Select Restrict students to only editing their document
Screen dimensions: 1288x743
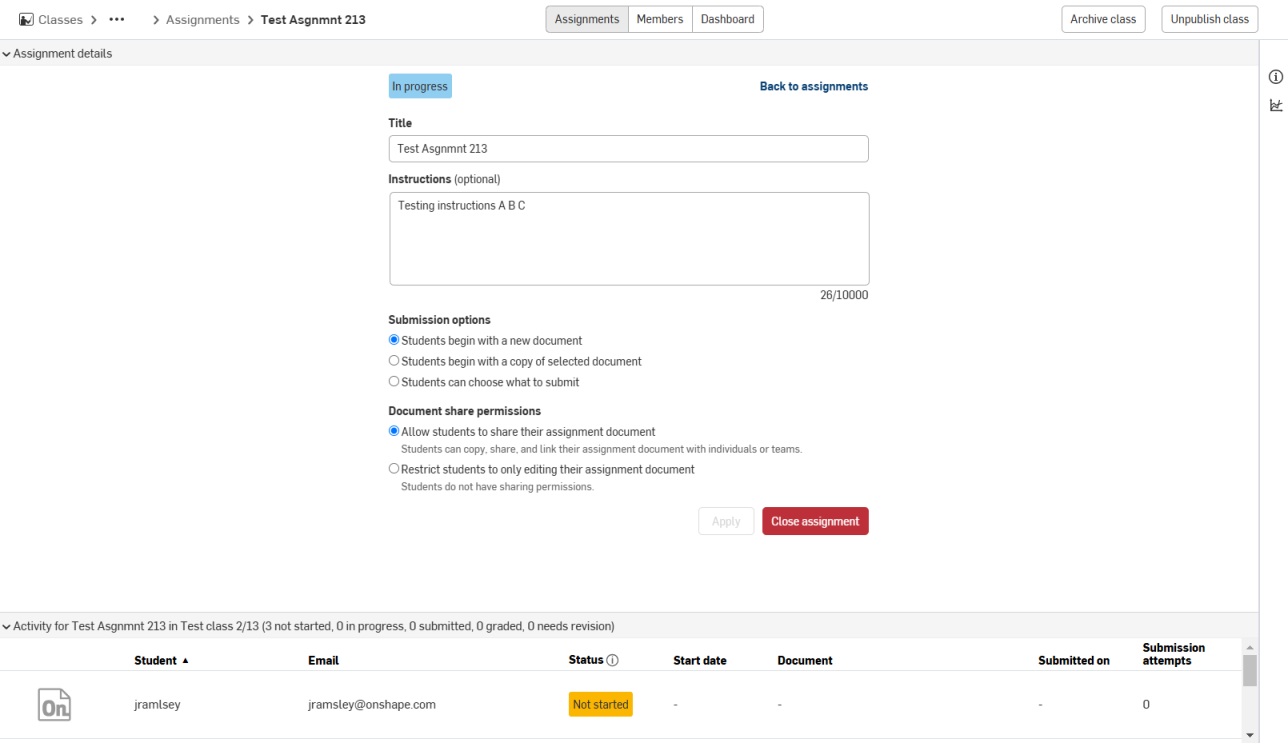coord(394,469)
